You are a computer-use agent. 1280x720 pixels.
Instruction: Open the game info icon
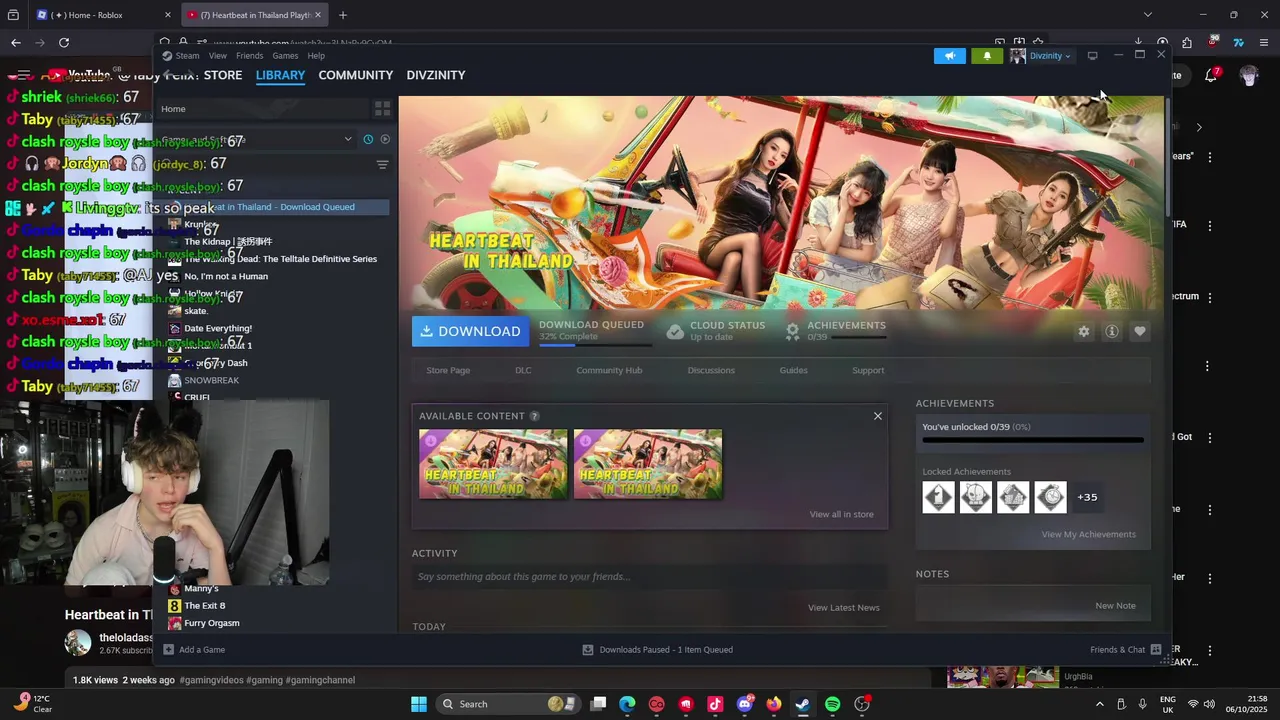1111,331
